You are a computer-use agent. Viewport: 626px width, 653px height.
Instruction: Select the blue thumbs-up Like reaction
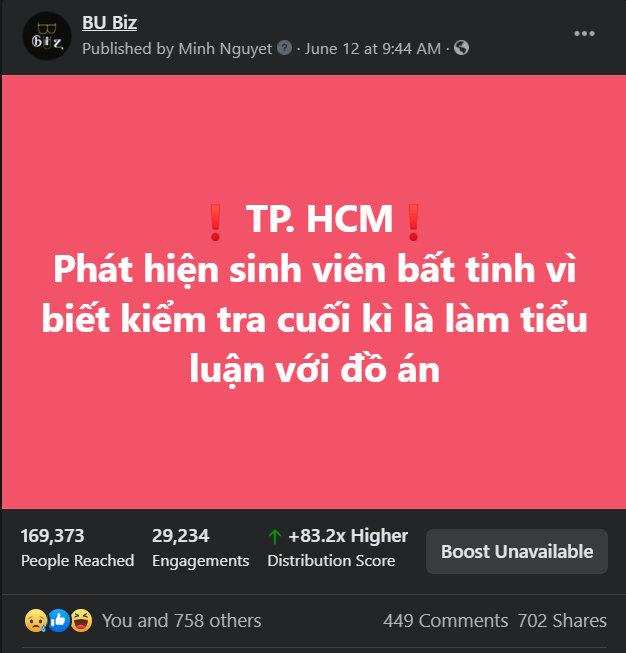pos(59,621)
